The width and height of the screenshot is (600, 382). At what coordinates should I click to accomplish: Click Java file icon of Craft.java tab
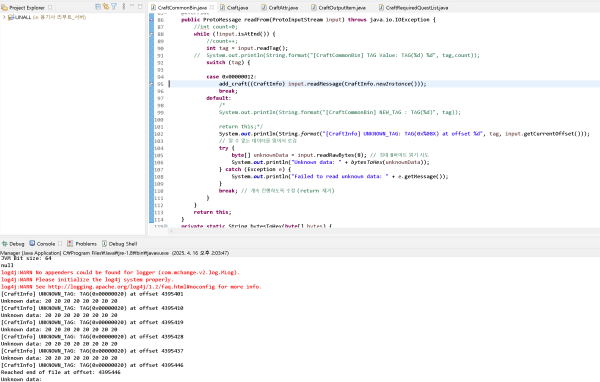coord(222,7)
